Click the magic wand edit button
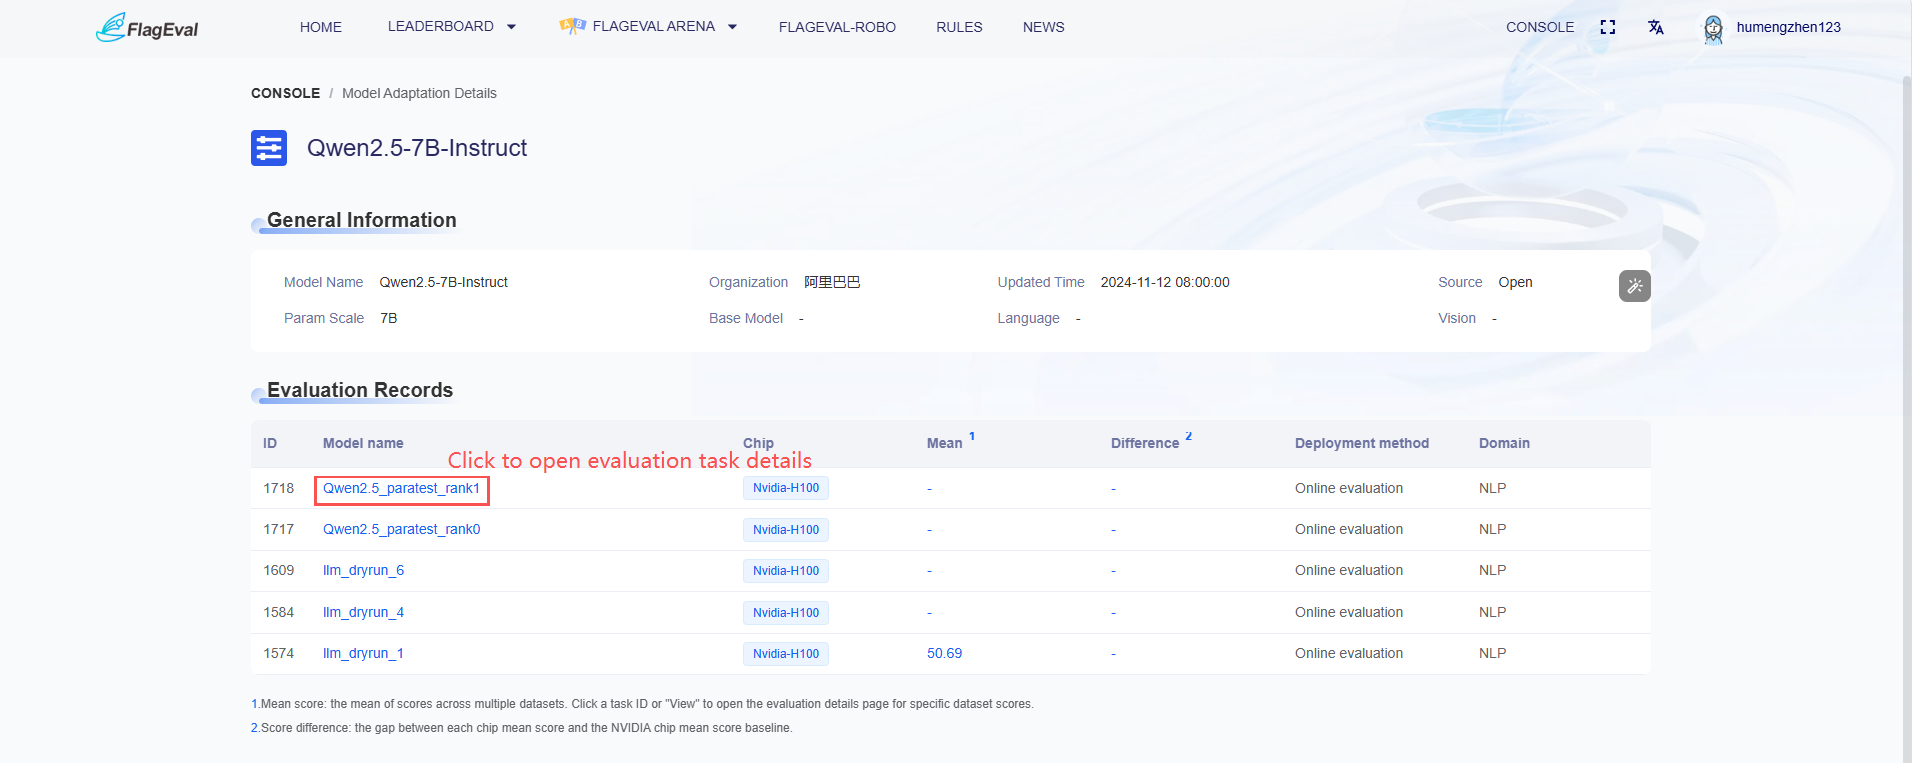 tap(1635, 286)
